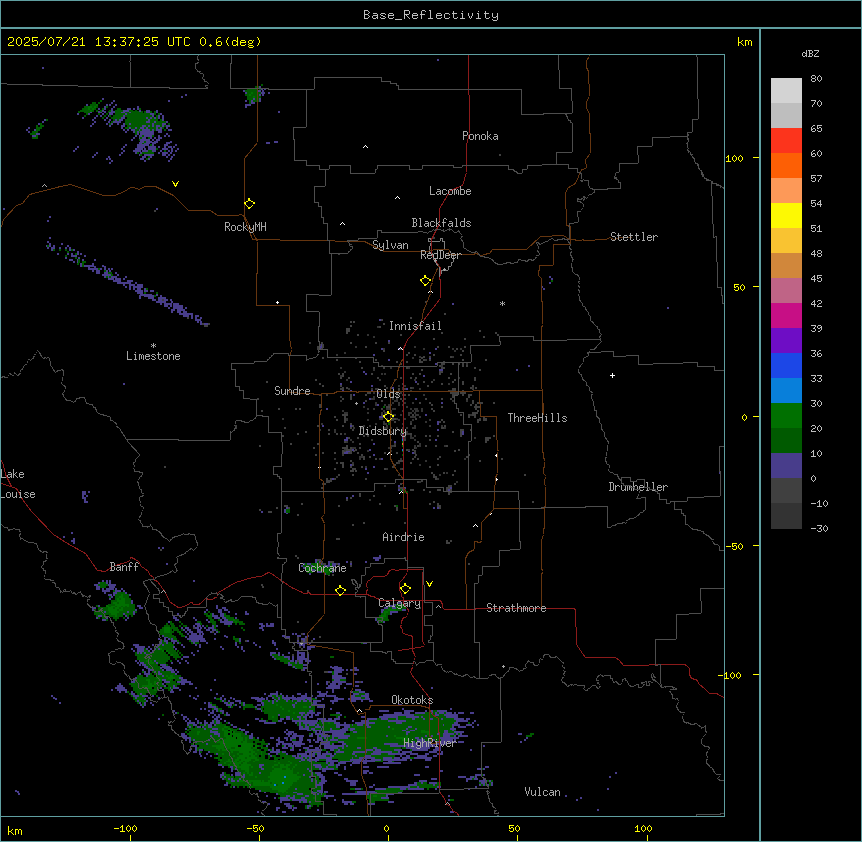Click the white plus marker west of Drumheller area
Viewport: 862px width, 842px height.
[612, 375]
